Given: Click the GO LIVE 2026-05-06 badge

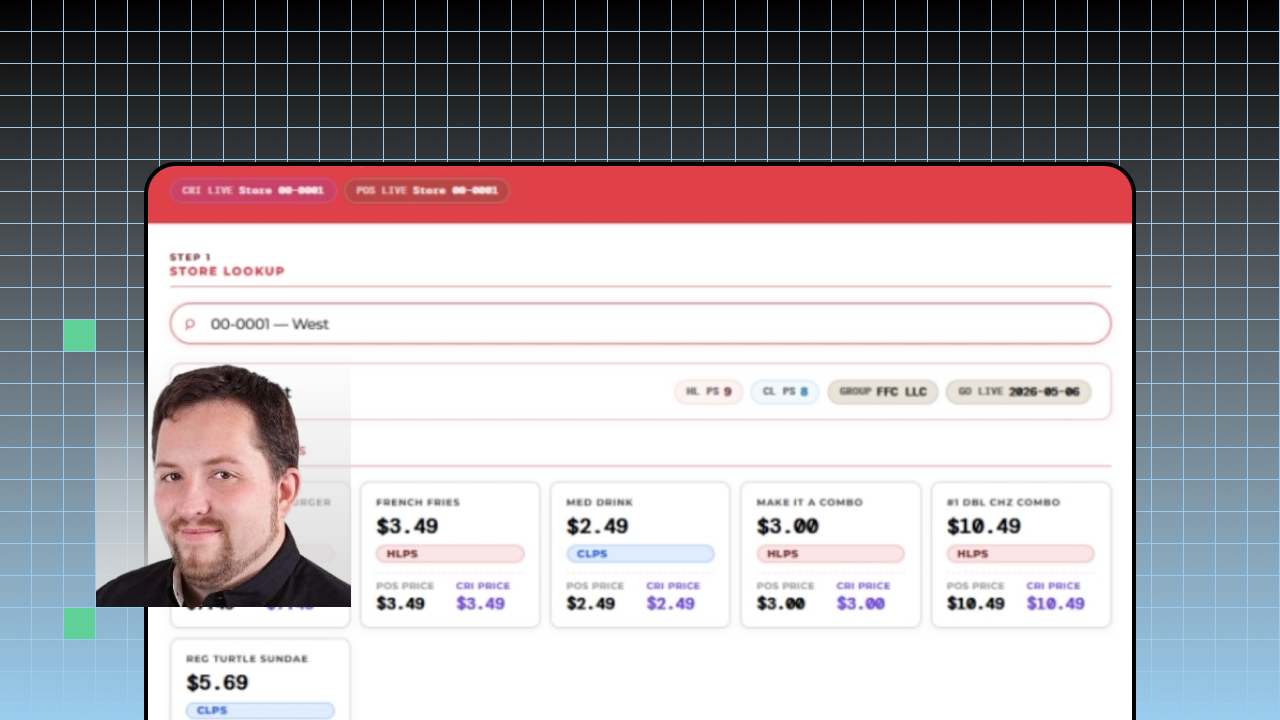Looking at the screenshot, I should pyautogui.click(x=1018, y=392).
